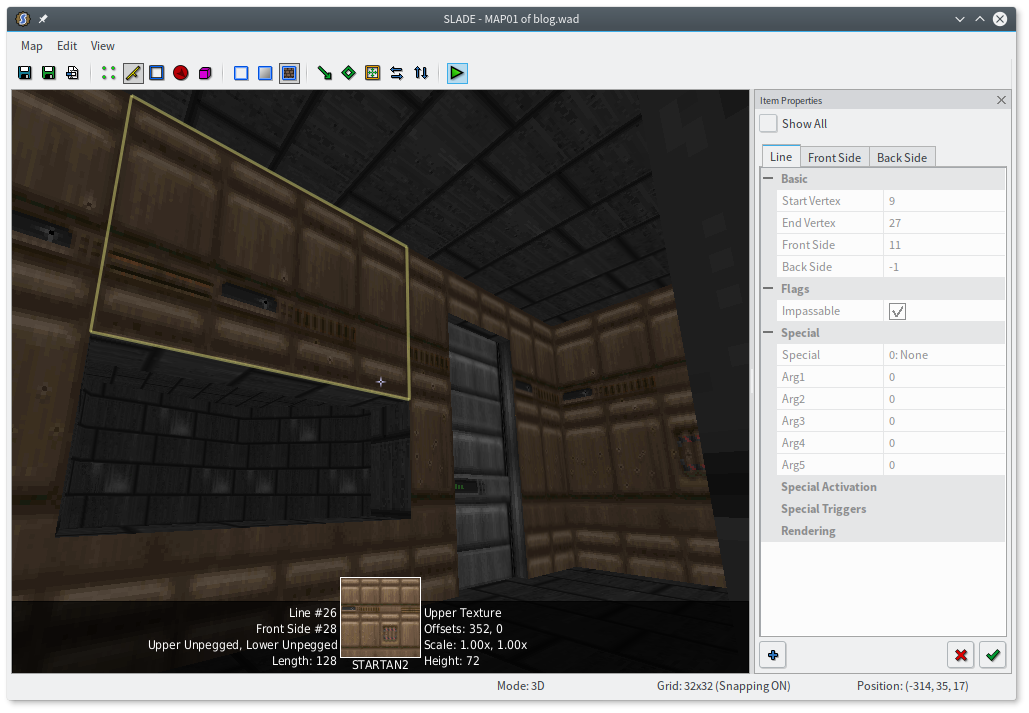Open the Edit menu
The width and height of the screenshot is (1029, 713).
[x=67, y=46]
